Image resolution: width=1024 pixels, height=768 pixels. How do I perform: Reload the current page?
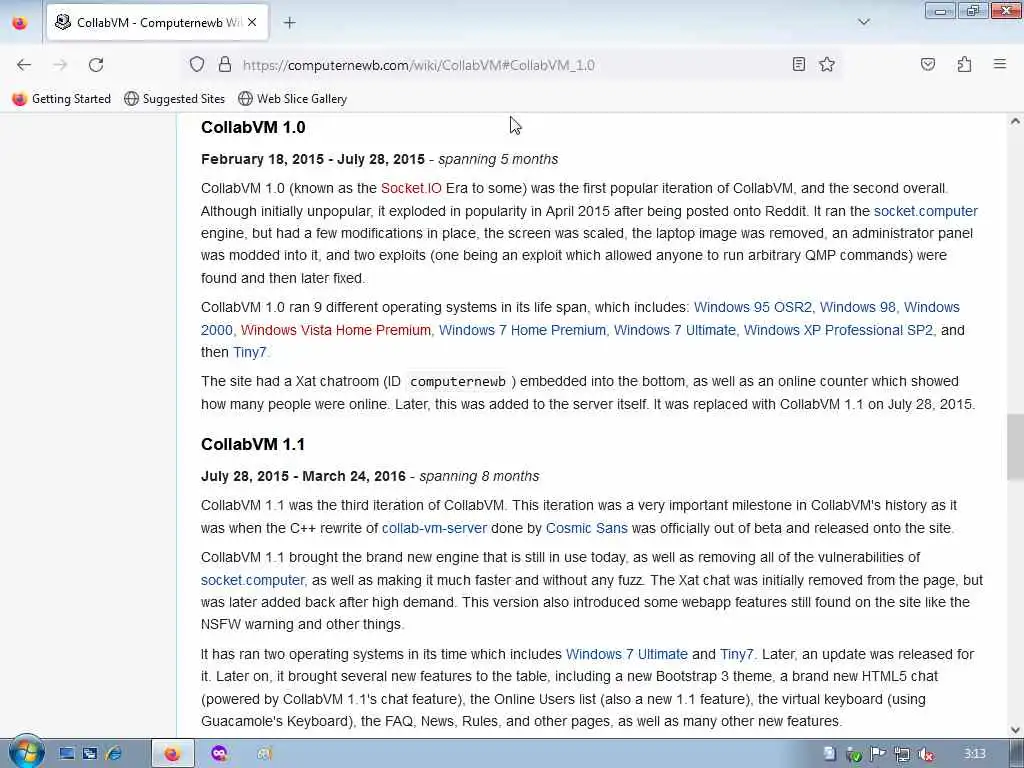tap(96, 65)
